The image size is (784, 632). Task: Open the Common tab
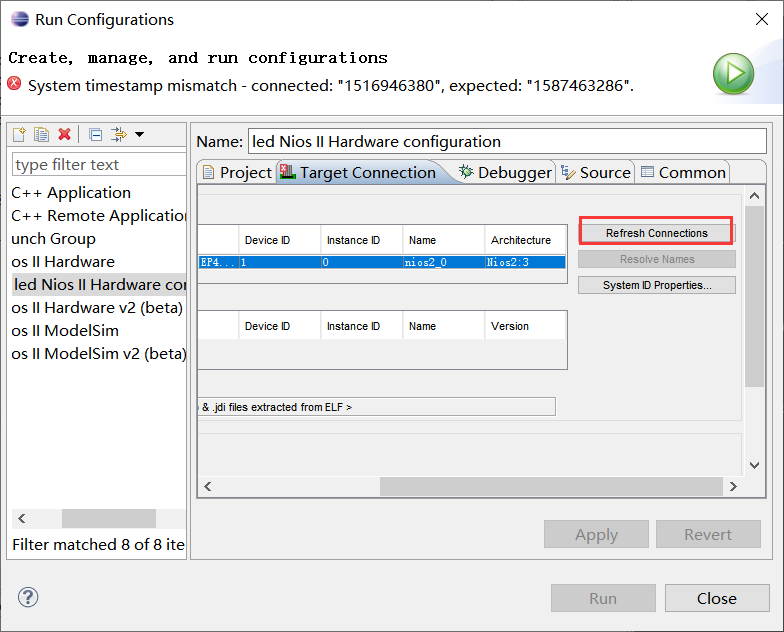point(683,172)
